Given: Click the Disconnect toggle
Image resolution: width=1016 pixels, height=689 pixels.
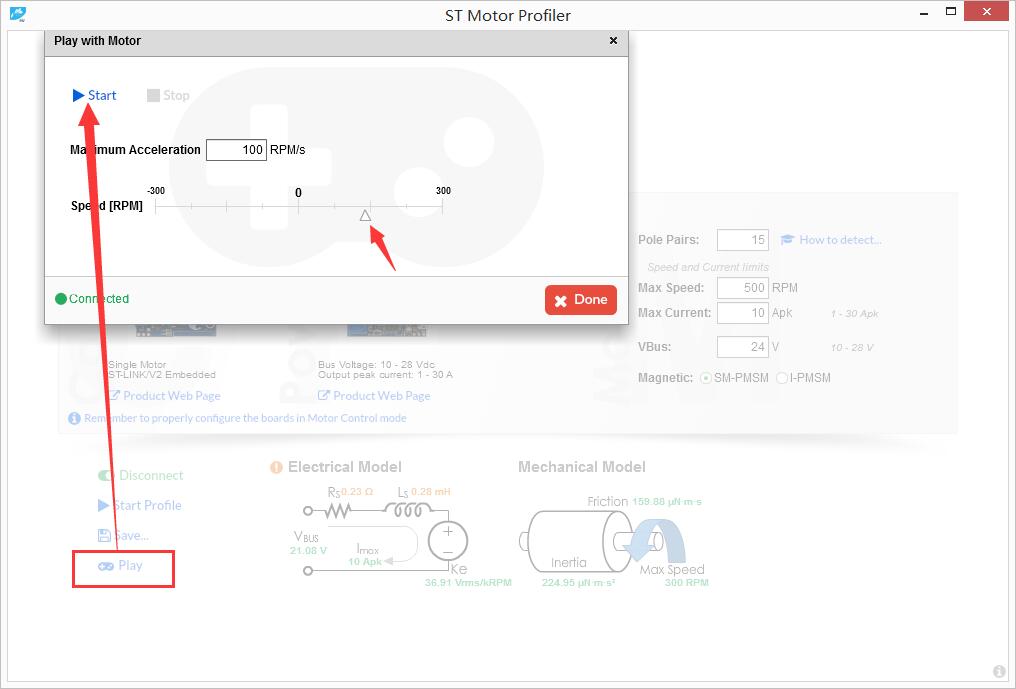Looking at the screenshot, I should pyautogui.click(x=141, y=475).
